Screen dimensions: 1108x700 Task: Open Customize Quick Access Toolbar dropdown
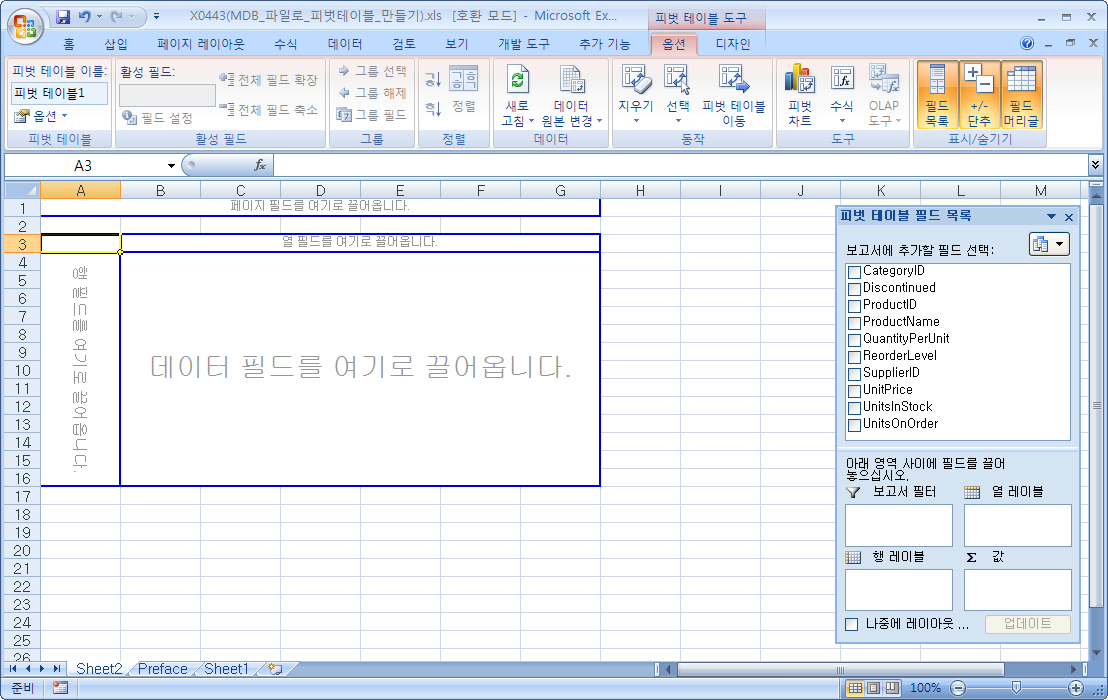pos(156,16)
